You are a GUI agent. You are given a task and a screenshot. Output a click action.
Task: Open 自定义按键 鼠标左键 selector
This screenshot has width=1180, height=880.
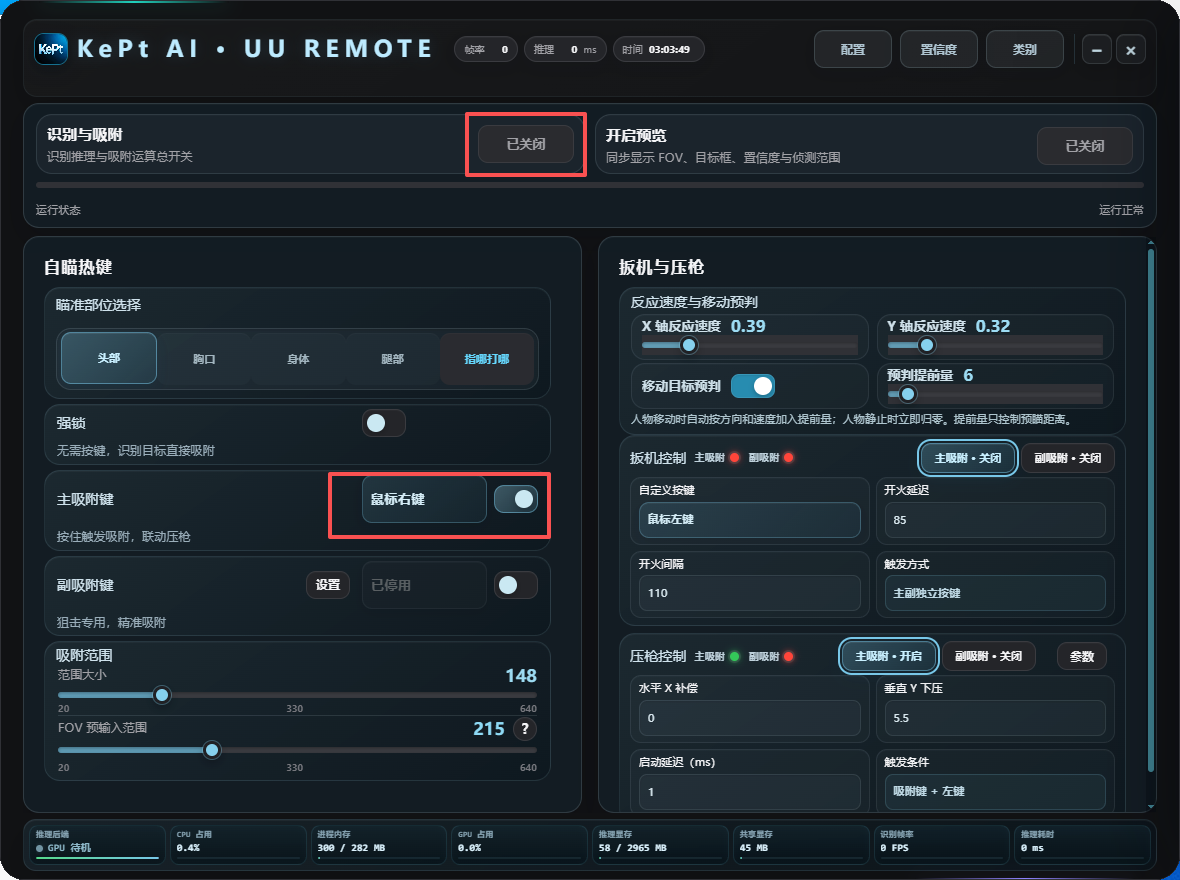[x=750, y=519]
